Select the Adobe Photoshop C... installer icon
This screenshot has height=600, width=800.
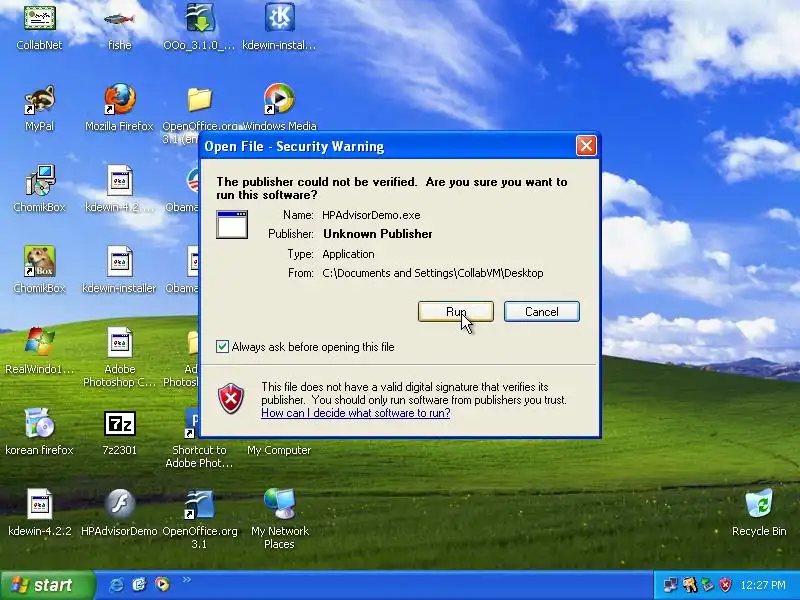[x=119, y=342]
